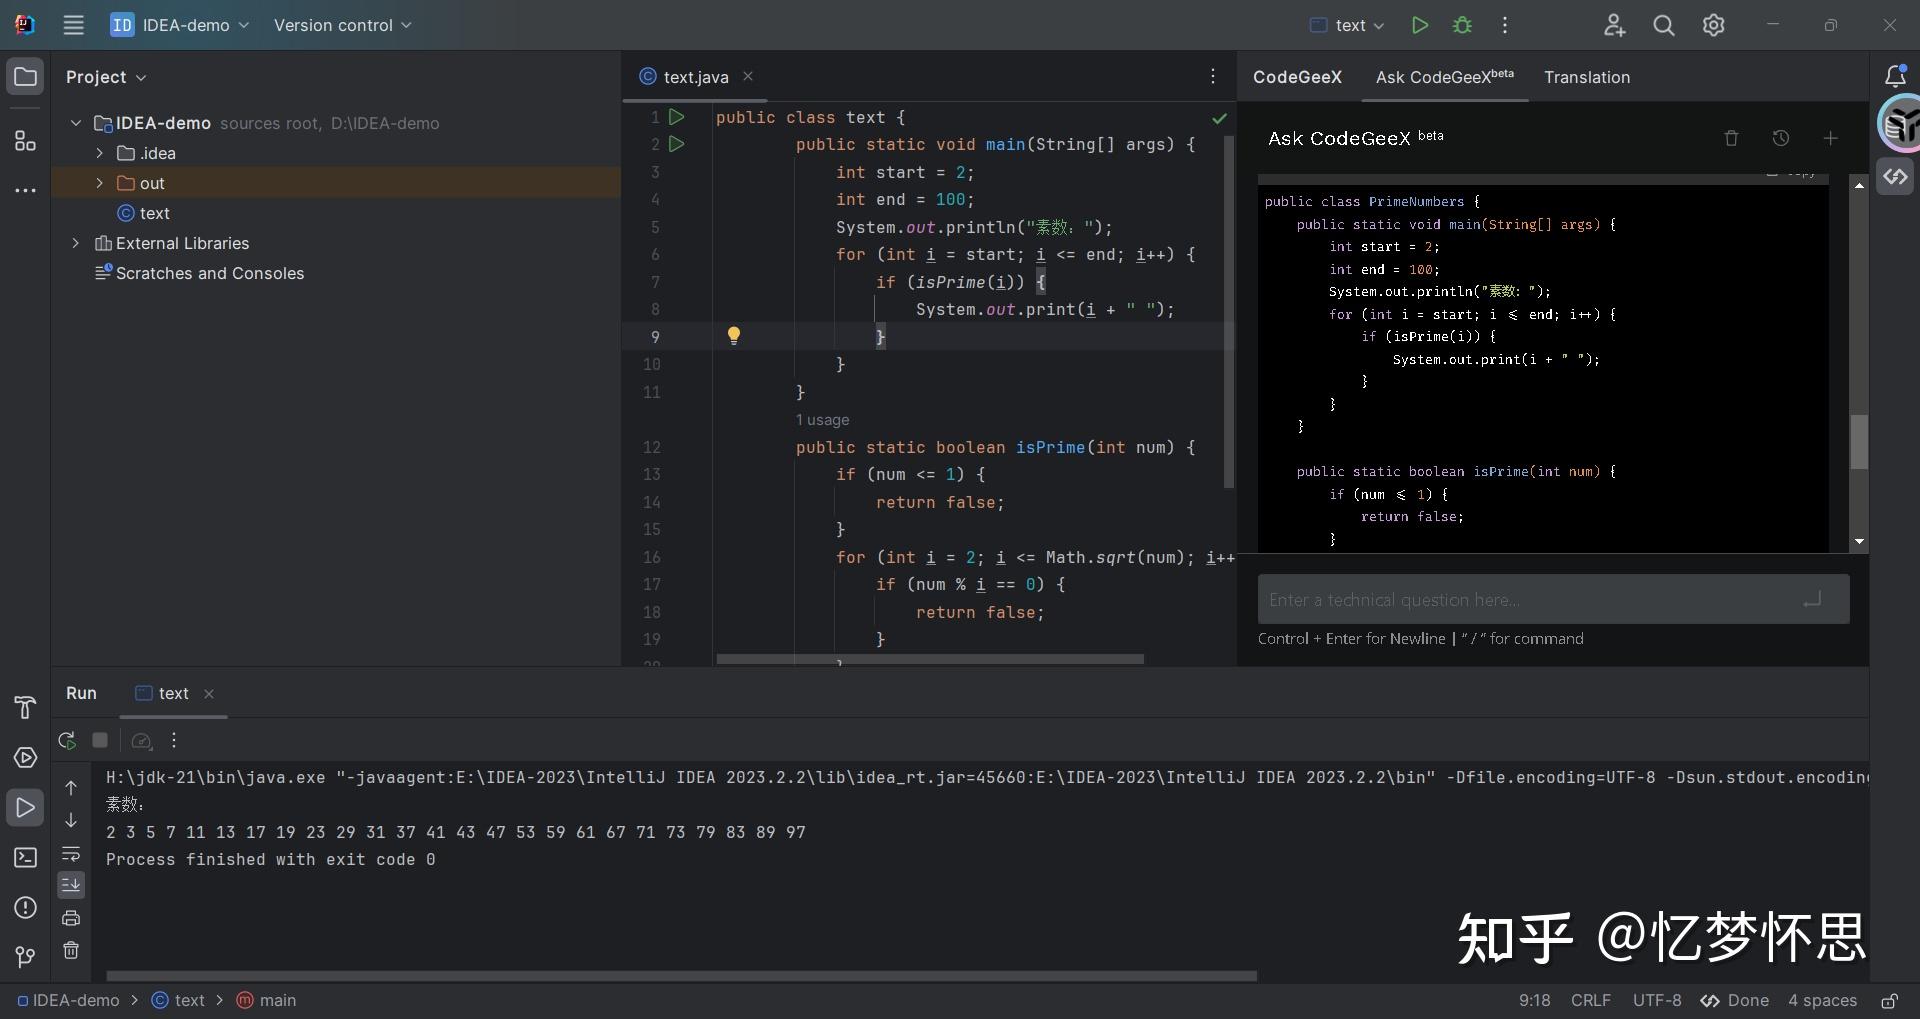This screenshot has width=1920, height=1019.
Task: Open IDE settings gear icon
Action: [x=1713, y=26]
